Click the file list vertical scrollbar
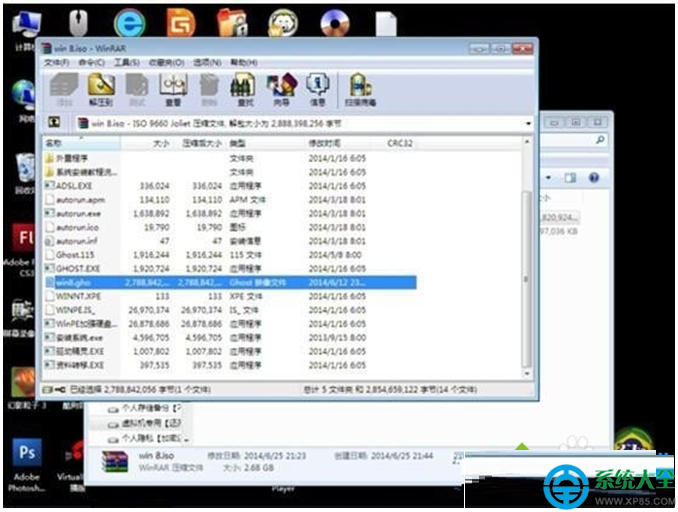 pyautogui.click(x=527, y=262)
